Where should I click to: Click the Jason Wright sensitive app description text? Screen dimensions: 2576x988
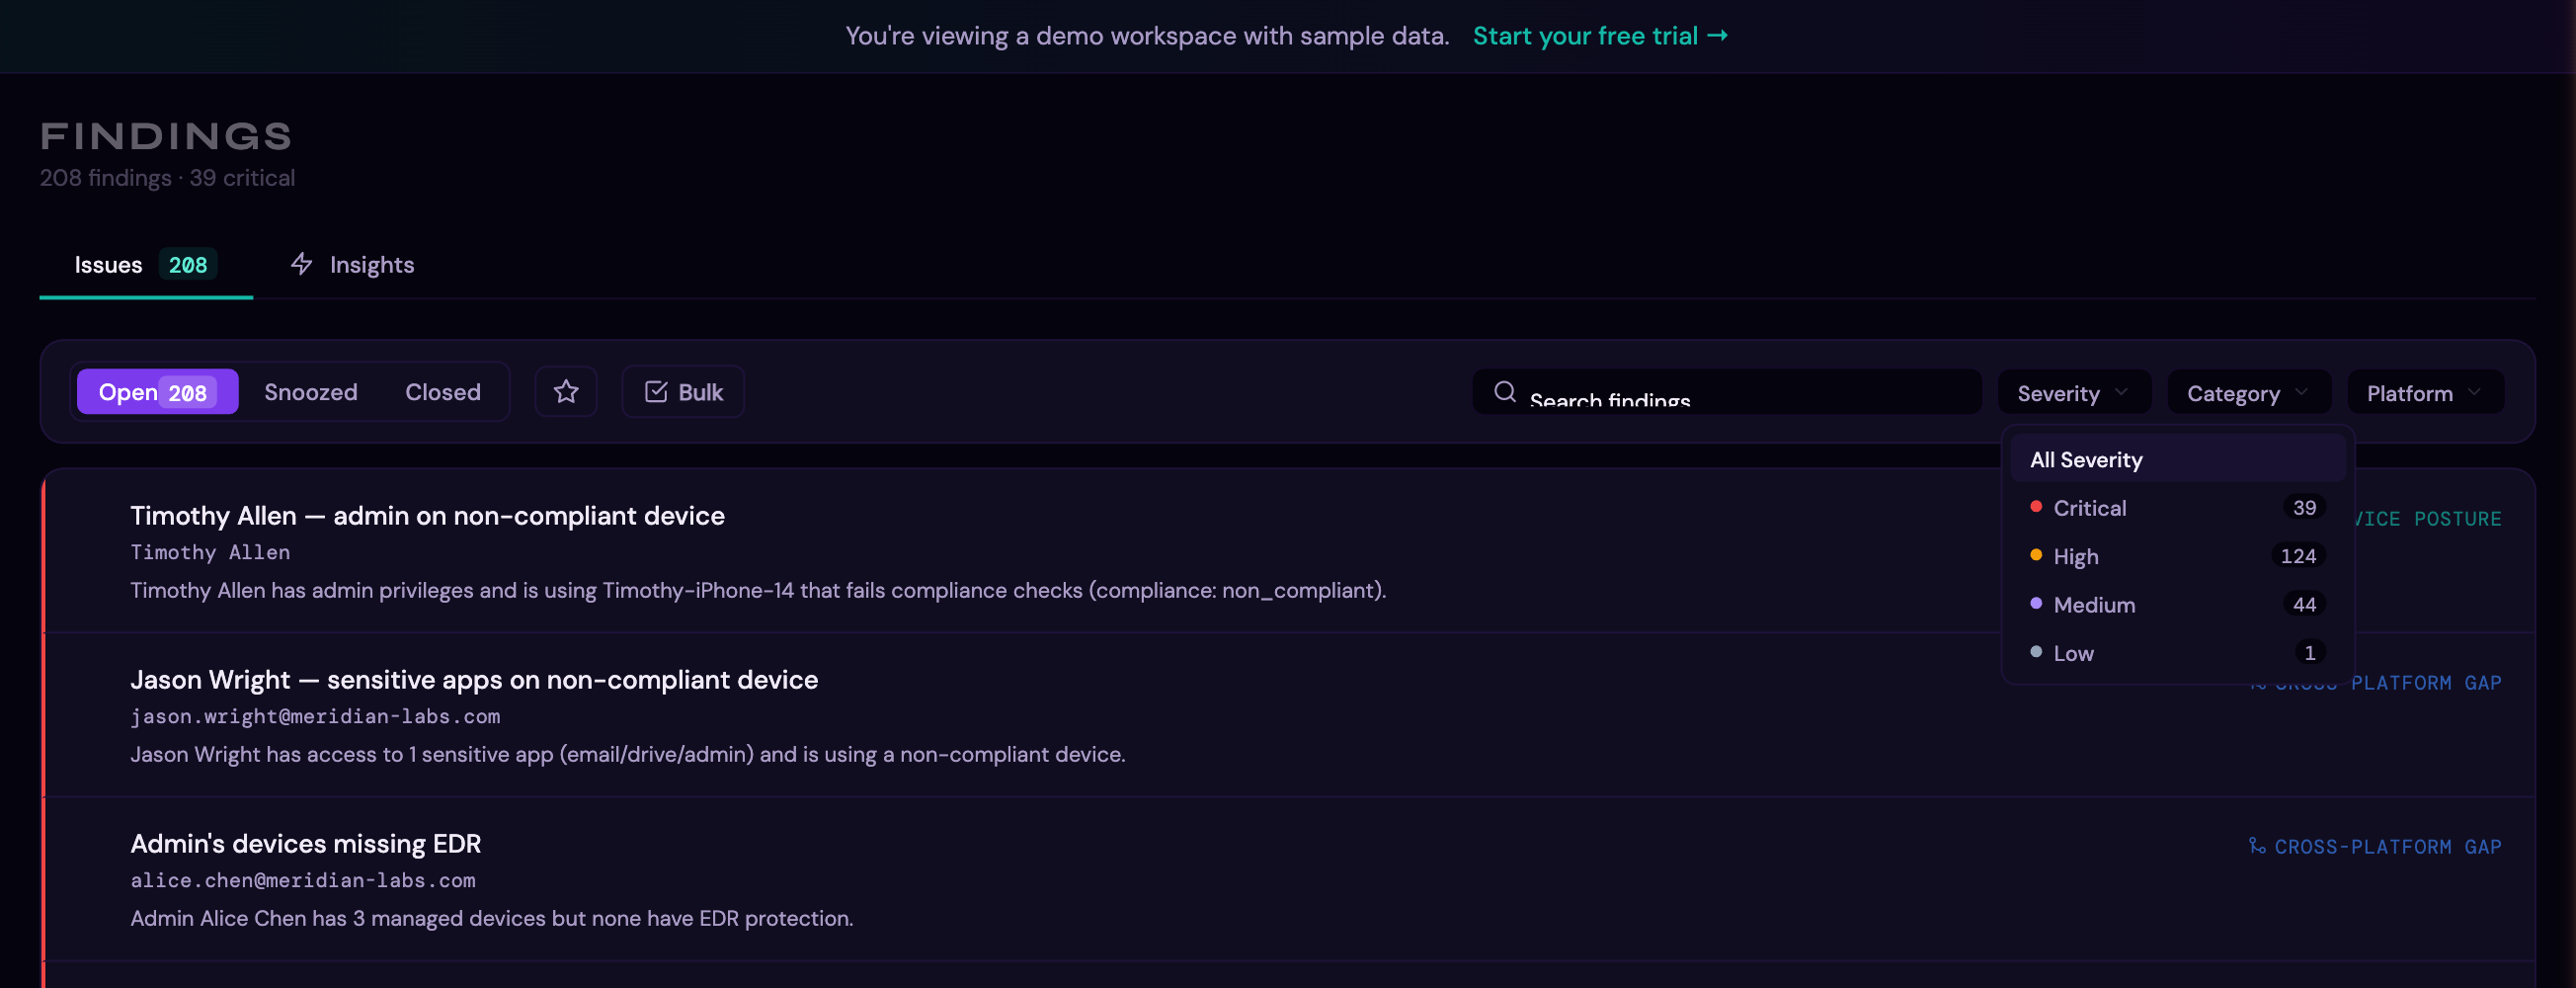[x=628, y=755]
